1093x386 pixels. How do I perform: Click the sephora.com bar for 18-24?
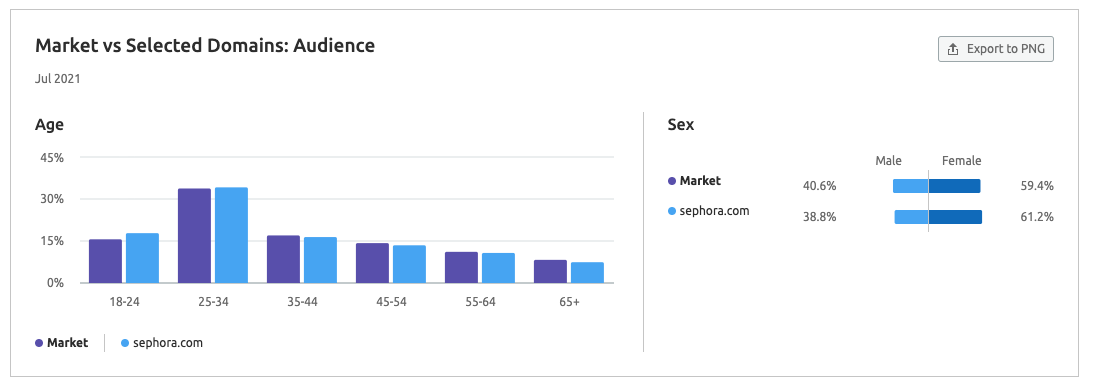pos(142,258)
